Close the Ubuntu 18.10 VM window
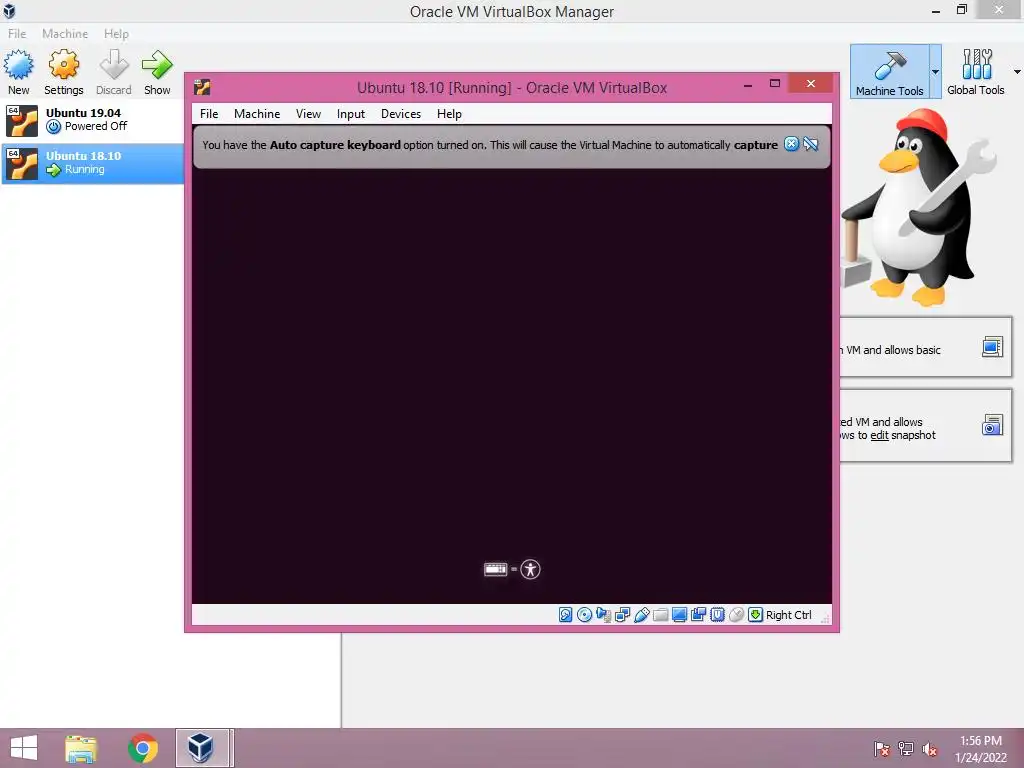Viewport: 1024px width, 768px height. pos(810,84)
